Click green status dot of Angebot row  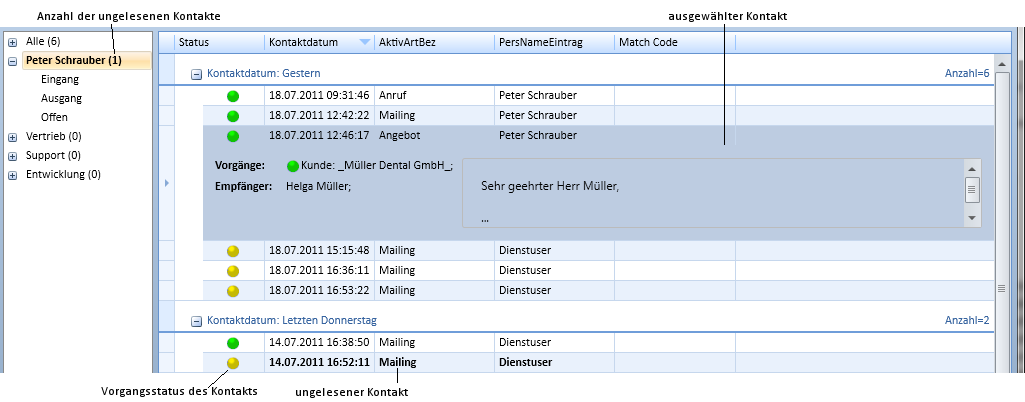(x=233, y=137)
